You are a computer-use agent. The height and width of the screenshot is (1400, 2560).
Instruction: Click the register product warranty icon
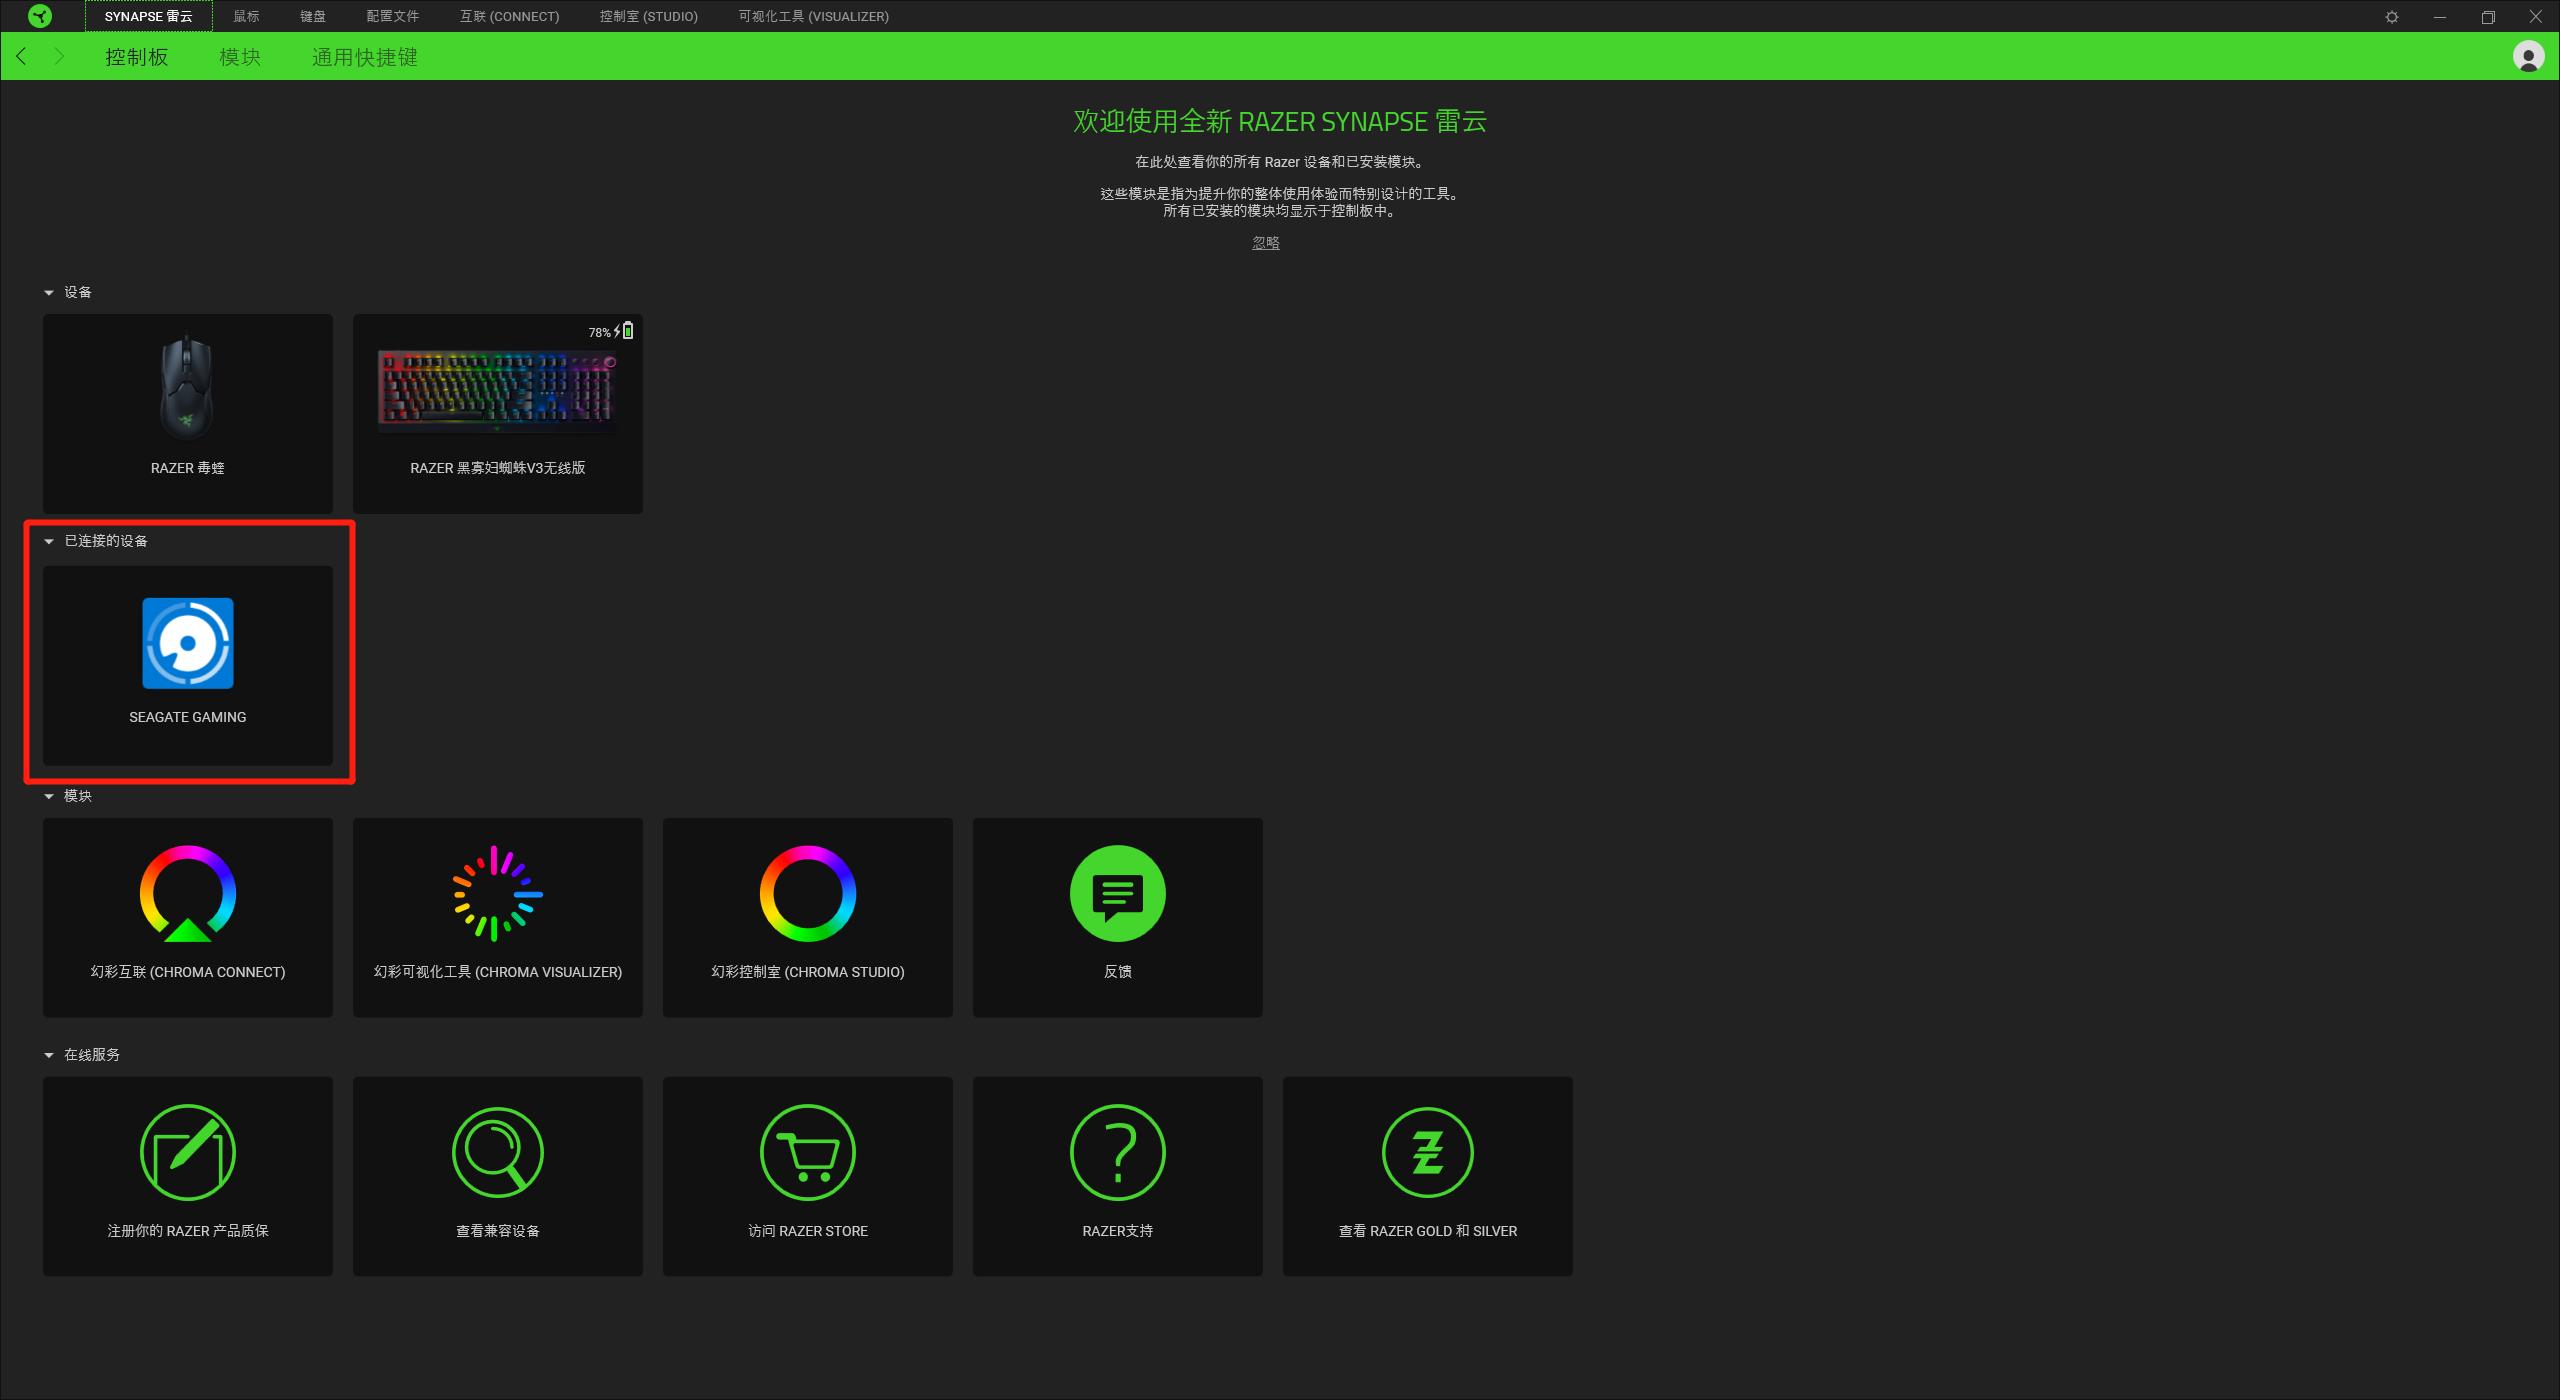coord(187,1152)
